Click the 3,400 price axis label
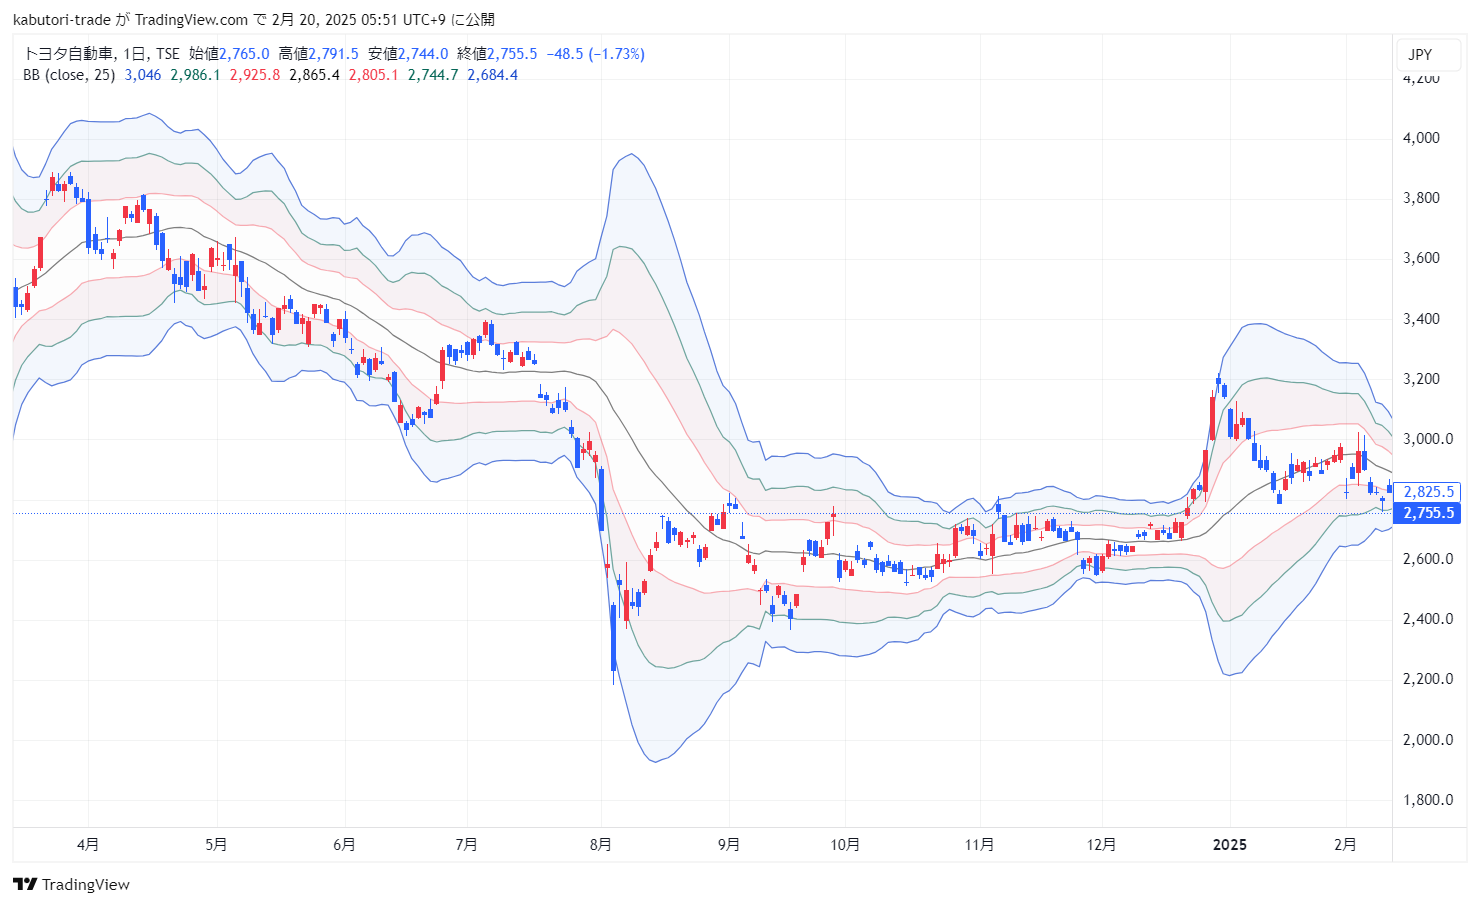1480x906 pixels. [x=1422, y=319]
